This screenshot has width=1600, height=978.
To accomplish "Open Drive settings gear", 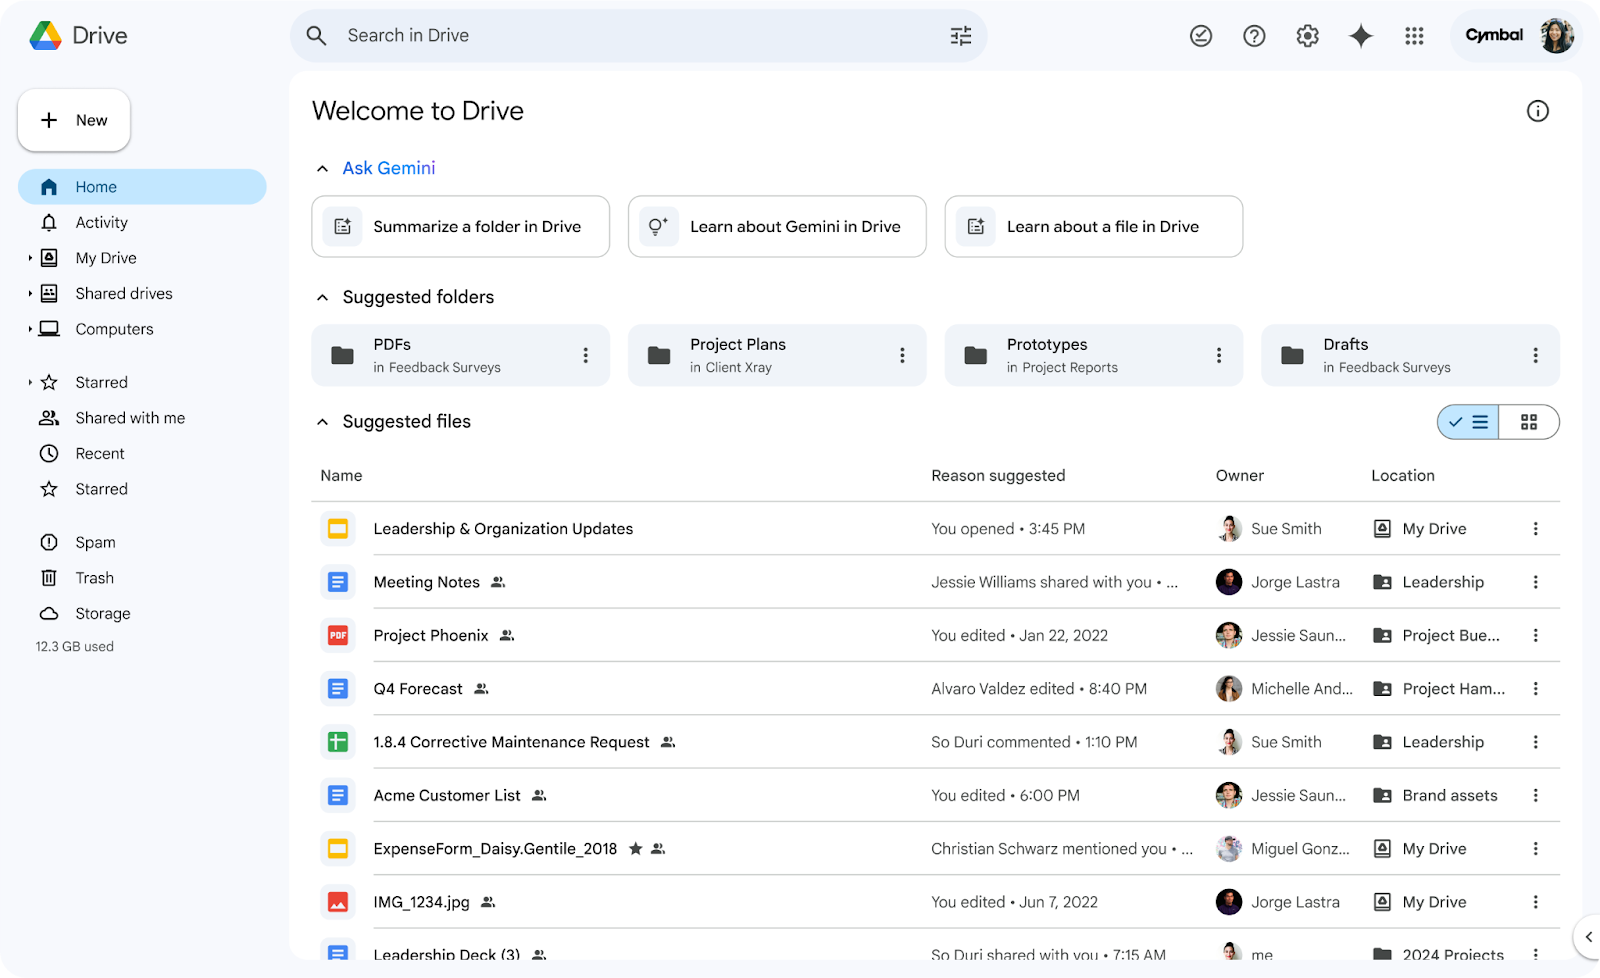I will pos(1306,35).
